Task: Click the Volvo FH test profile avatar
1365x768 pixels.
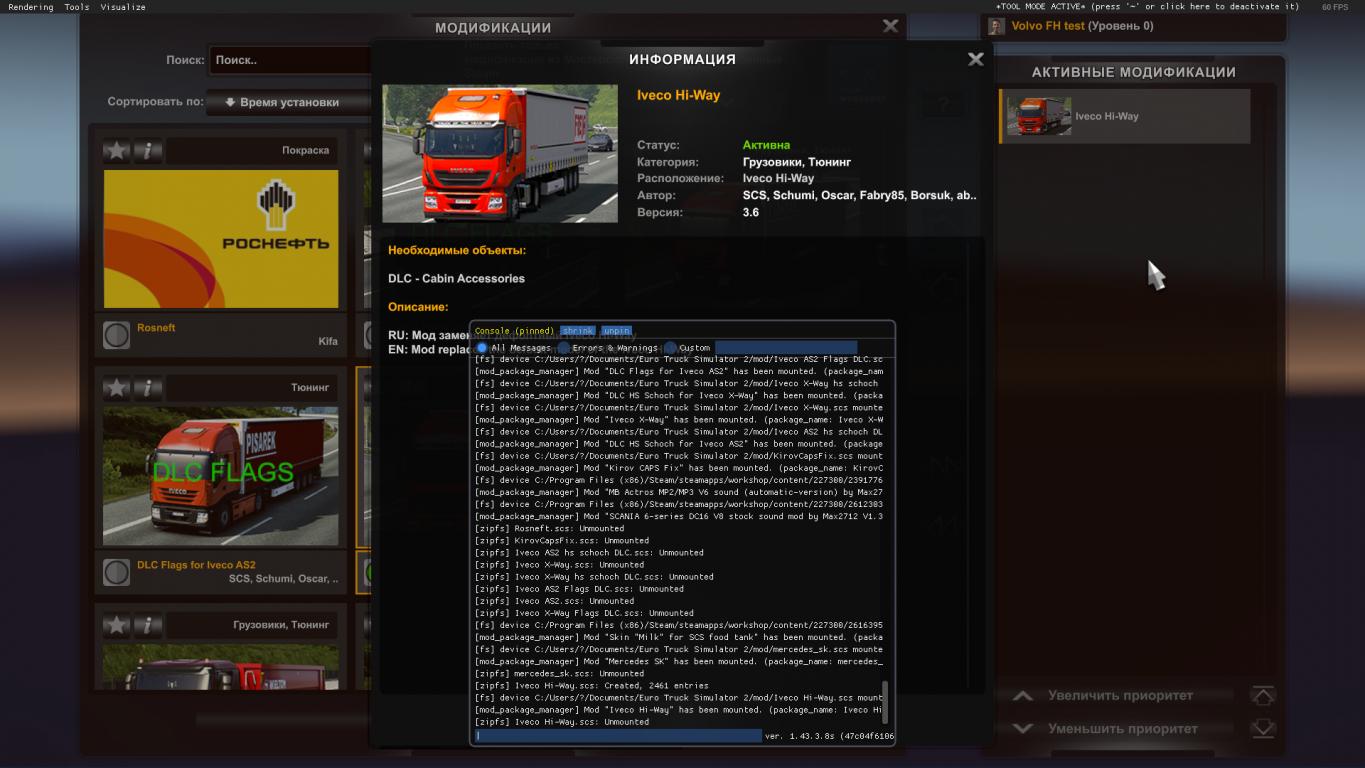Action: [996, 27]
